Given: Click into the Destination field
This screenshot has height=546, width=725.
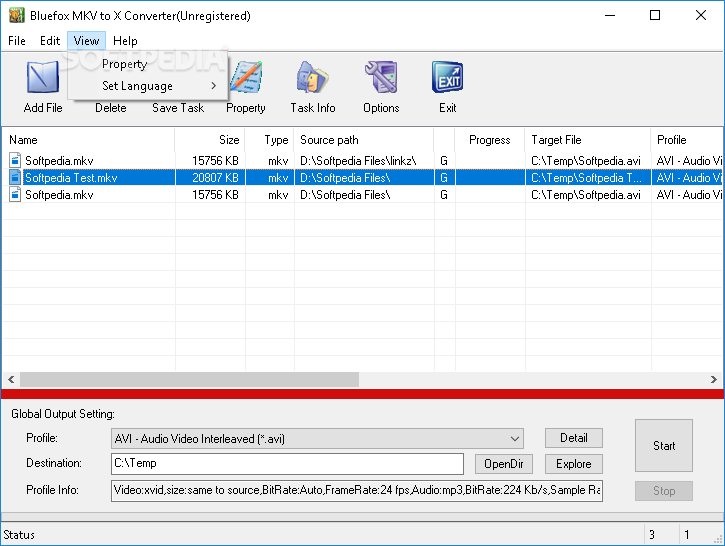Looking at the screenshot, I should [287, 464].
